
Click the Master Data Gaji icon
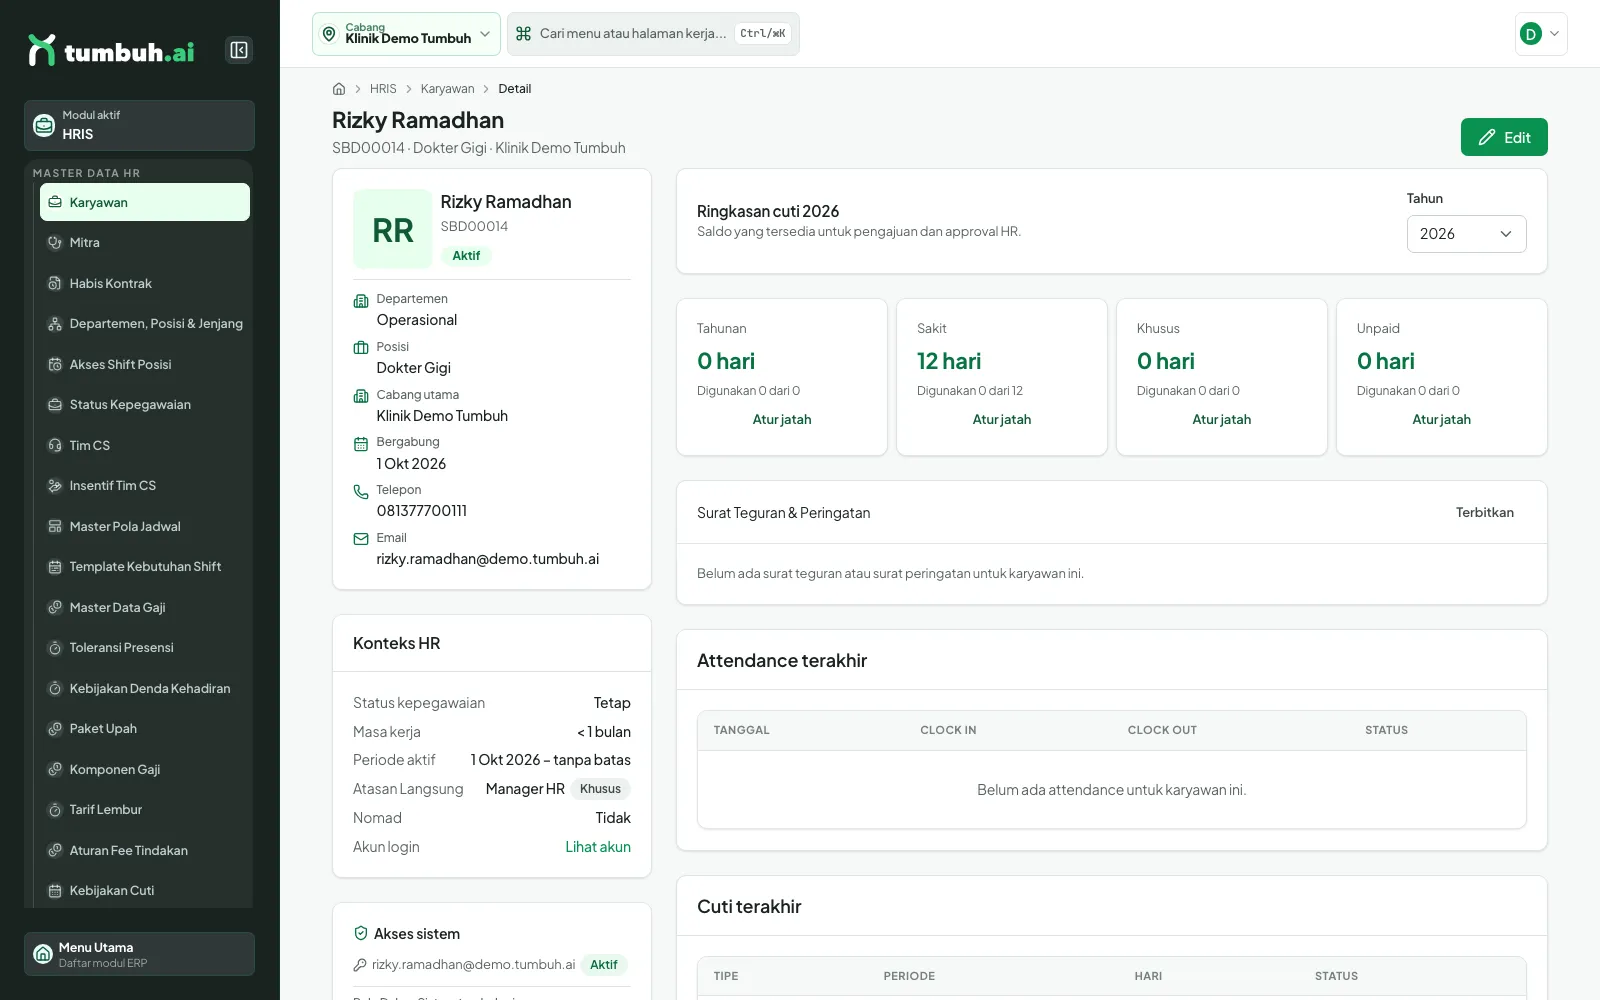(55, 607)
